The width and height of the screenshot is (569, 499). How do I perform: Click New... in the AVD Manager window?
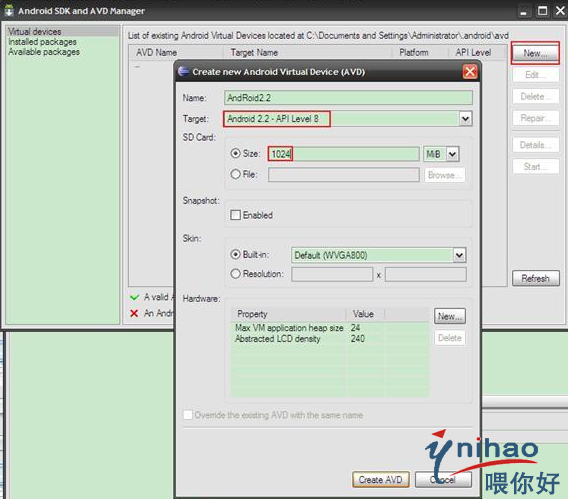pos(535,53)
